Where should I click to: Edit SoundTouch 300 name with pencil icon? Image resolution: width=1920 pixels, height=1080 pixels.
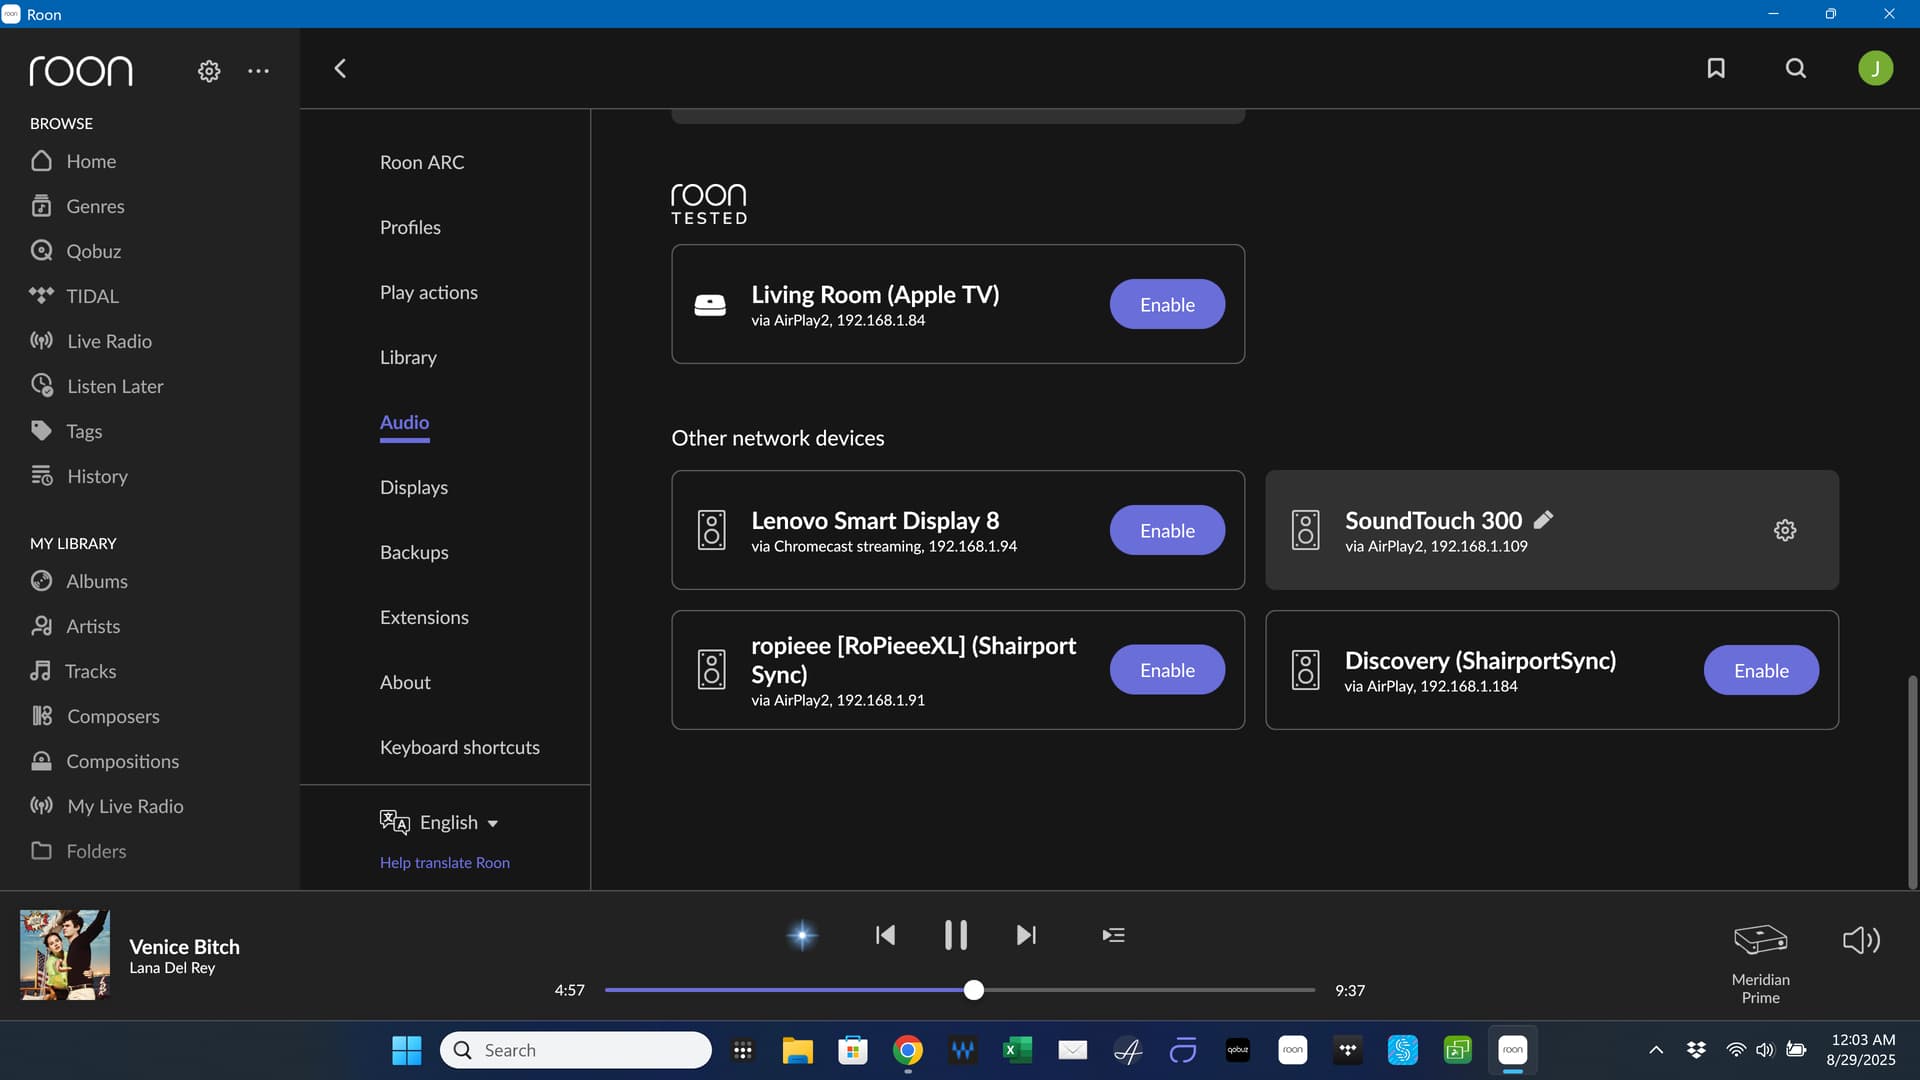pyautogui.click(x=1543, y=519)
